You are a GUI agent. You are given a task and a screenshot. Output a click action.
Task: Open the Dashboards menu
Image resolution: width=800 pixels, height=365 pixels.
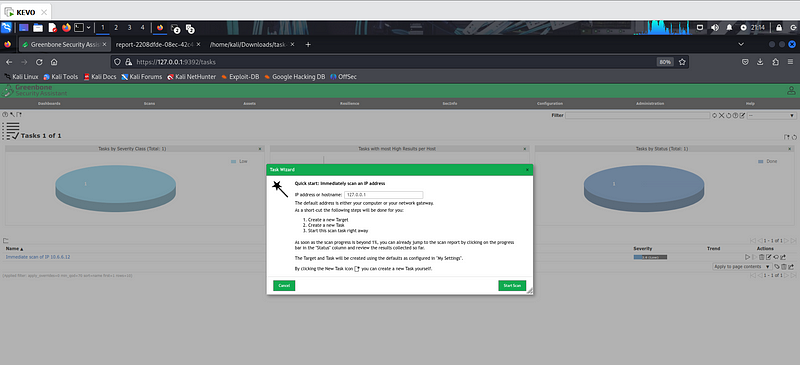click(x=49, y=104)
